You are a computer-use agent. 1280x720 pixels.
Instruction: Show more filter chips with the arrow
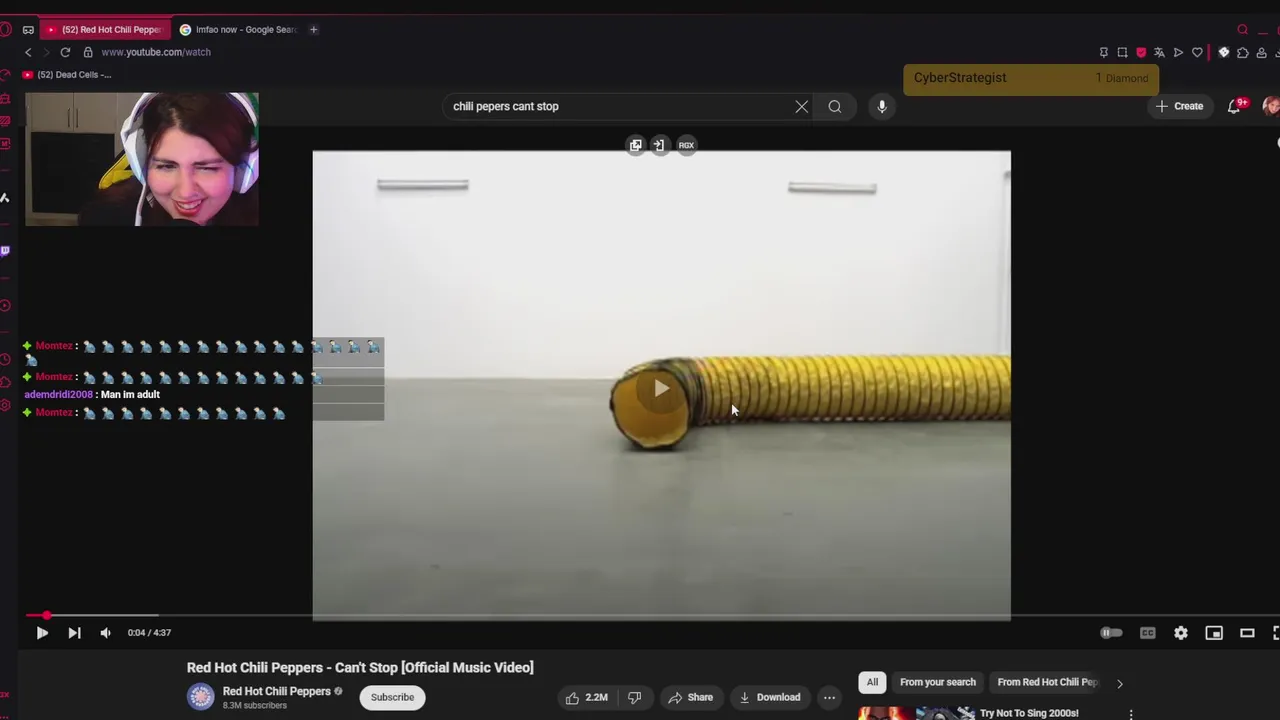(1119, 683)
